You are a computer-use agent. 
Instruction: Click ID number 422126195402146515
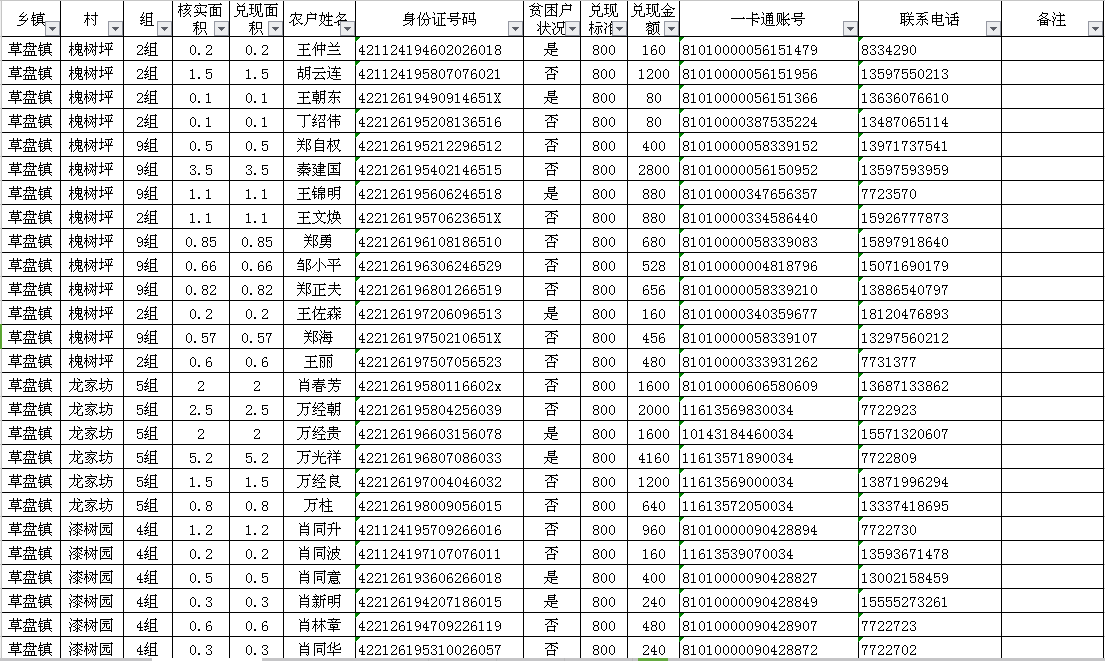tap(430, 170)
